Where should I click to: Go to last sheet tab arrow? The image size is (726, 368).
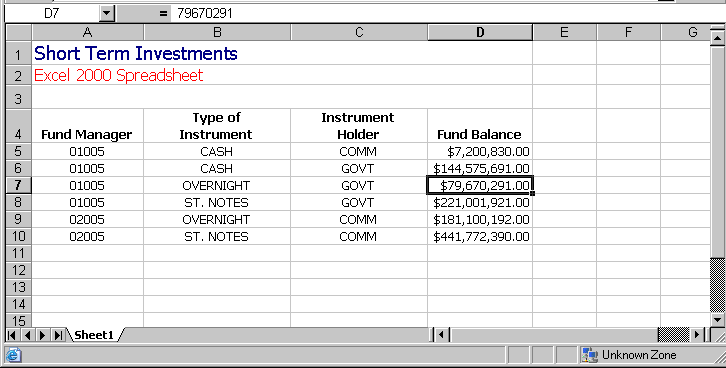click(x=58, y=335)
